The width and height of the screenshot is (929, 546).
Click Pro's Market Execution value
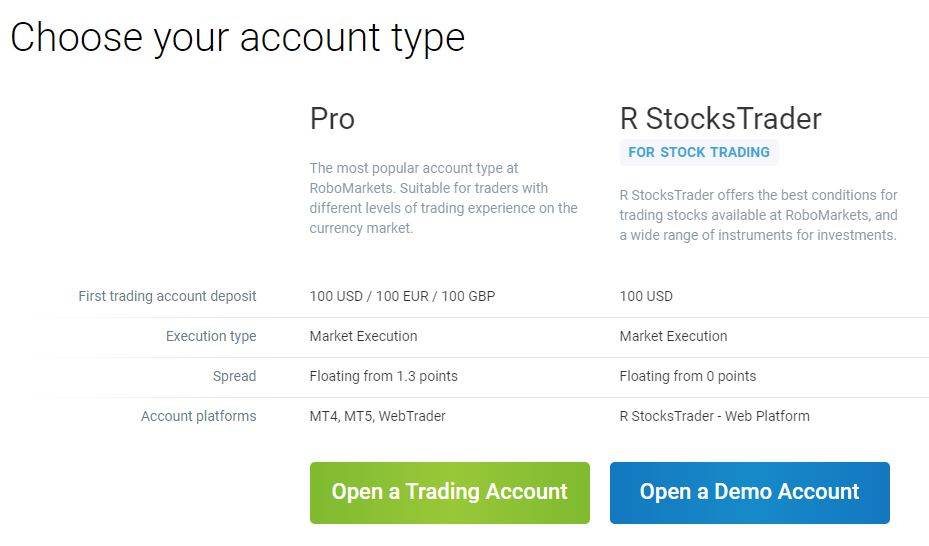click(x=363, y=336)
